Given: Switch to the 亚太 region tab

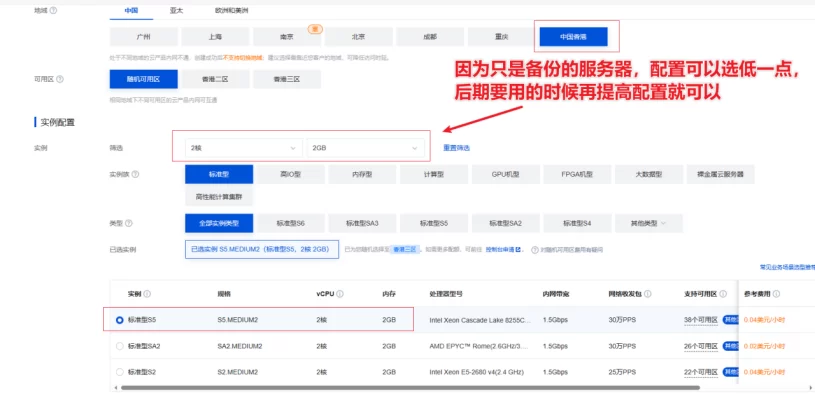Looking at the screenshot, I should (x=176, y=10).
